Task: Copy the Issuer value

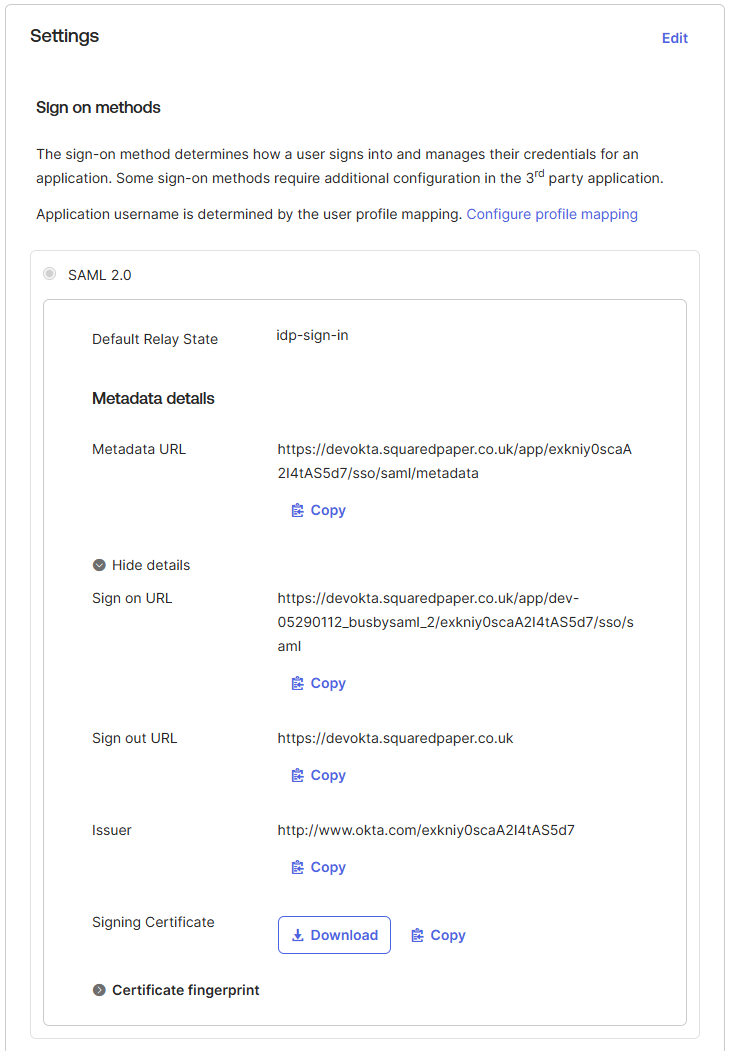Action: click(318, 867)
